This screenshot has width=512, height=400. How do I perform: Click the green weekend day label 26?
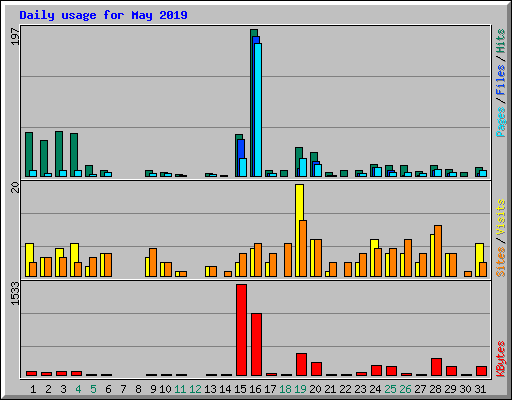pyautogui.click(x=405, y=389)
